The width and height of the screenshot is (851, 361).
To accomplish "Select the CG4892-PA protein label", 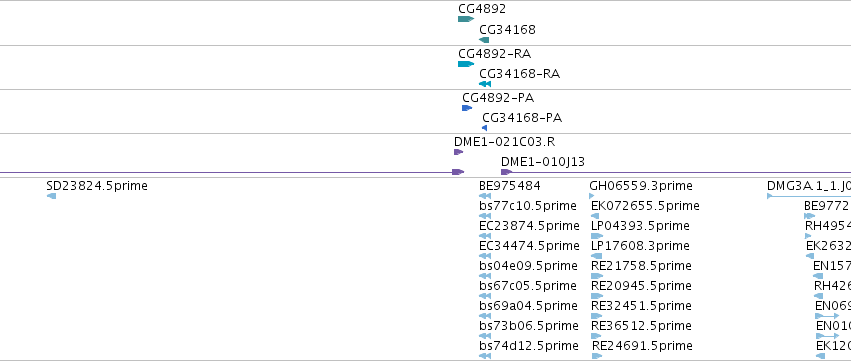I will [x=498, y=98].
